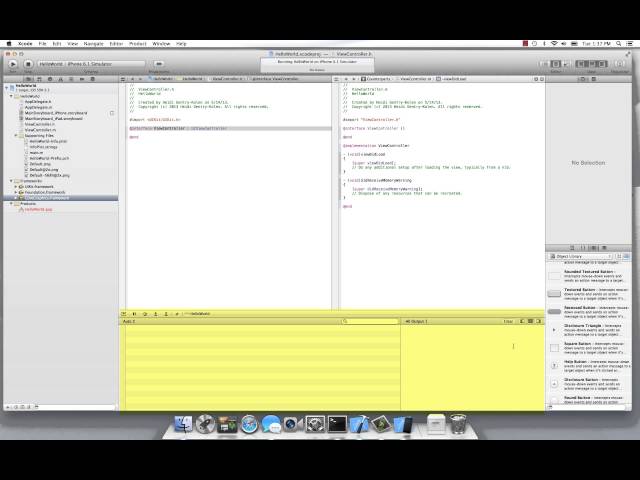Viewport: 640px width, 480px height.
Task: Open the Window menu
Action: pyautogui.click(x=161, y=44)
